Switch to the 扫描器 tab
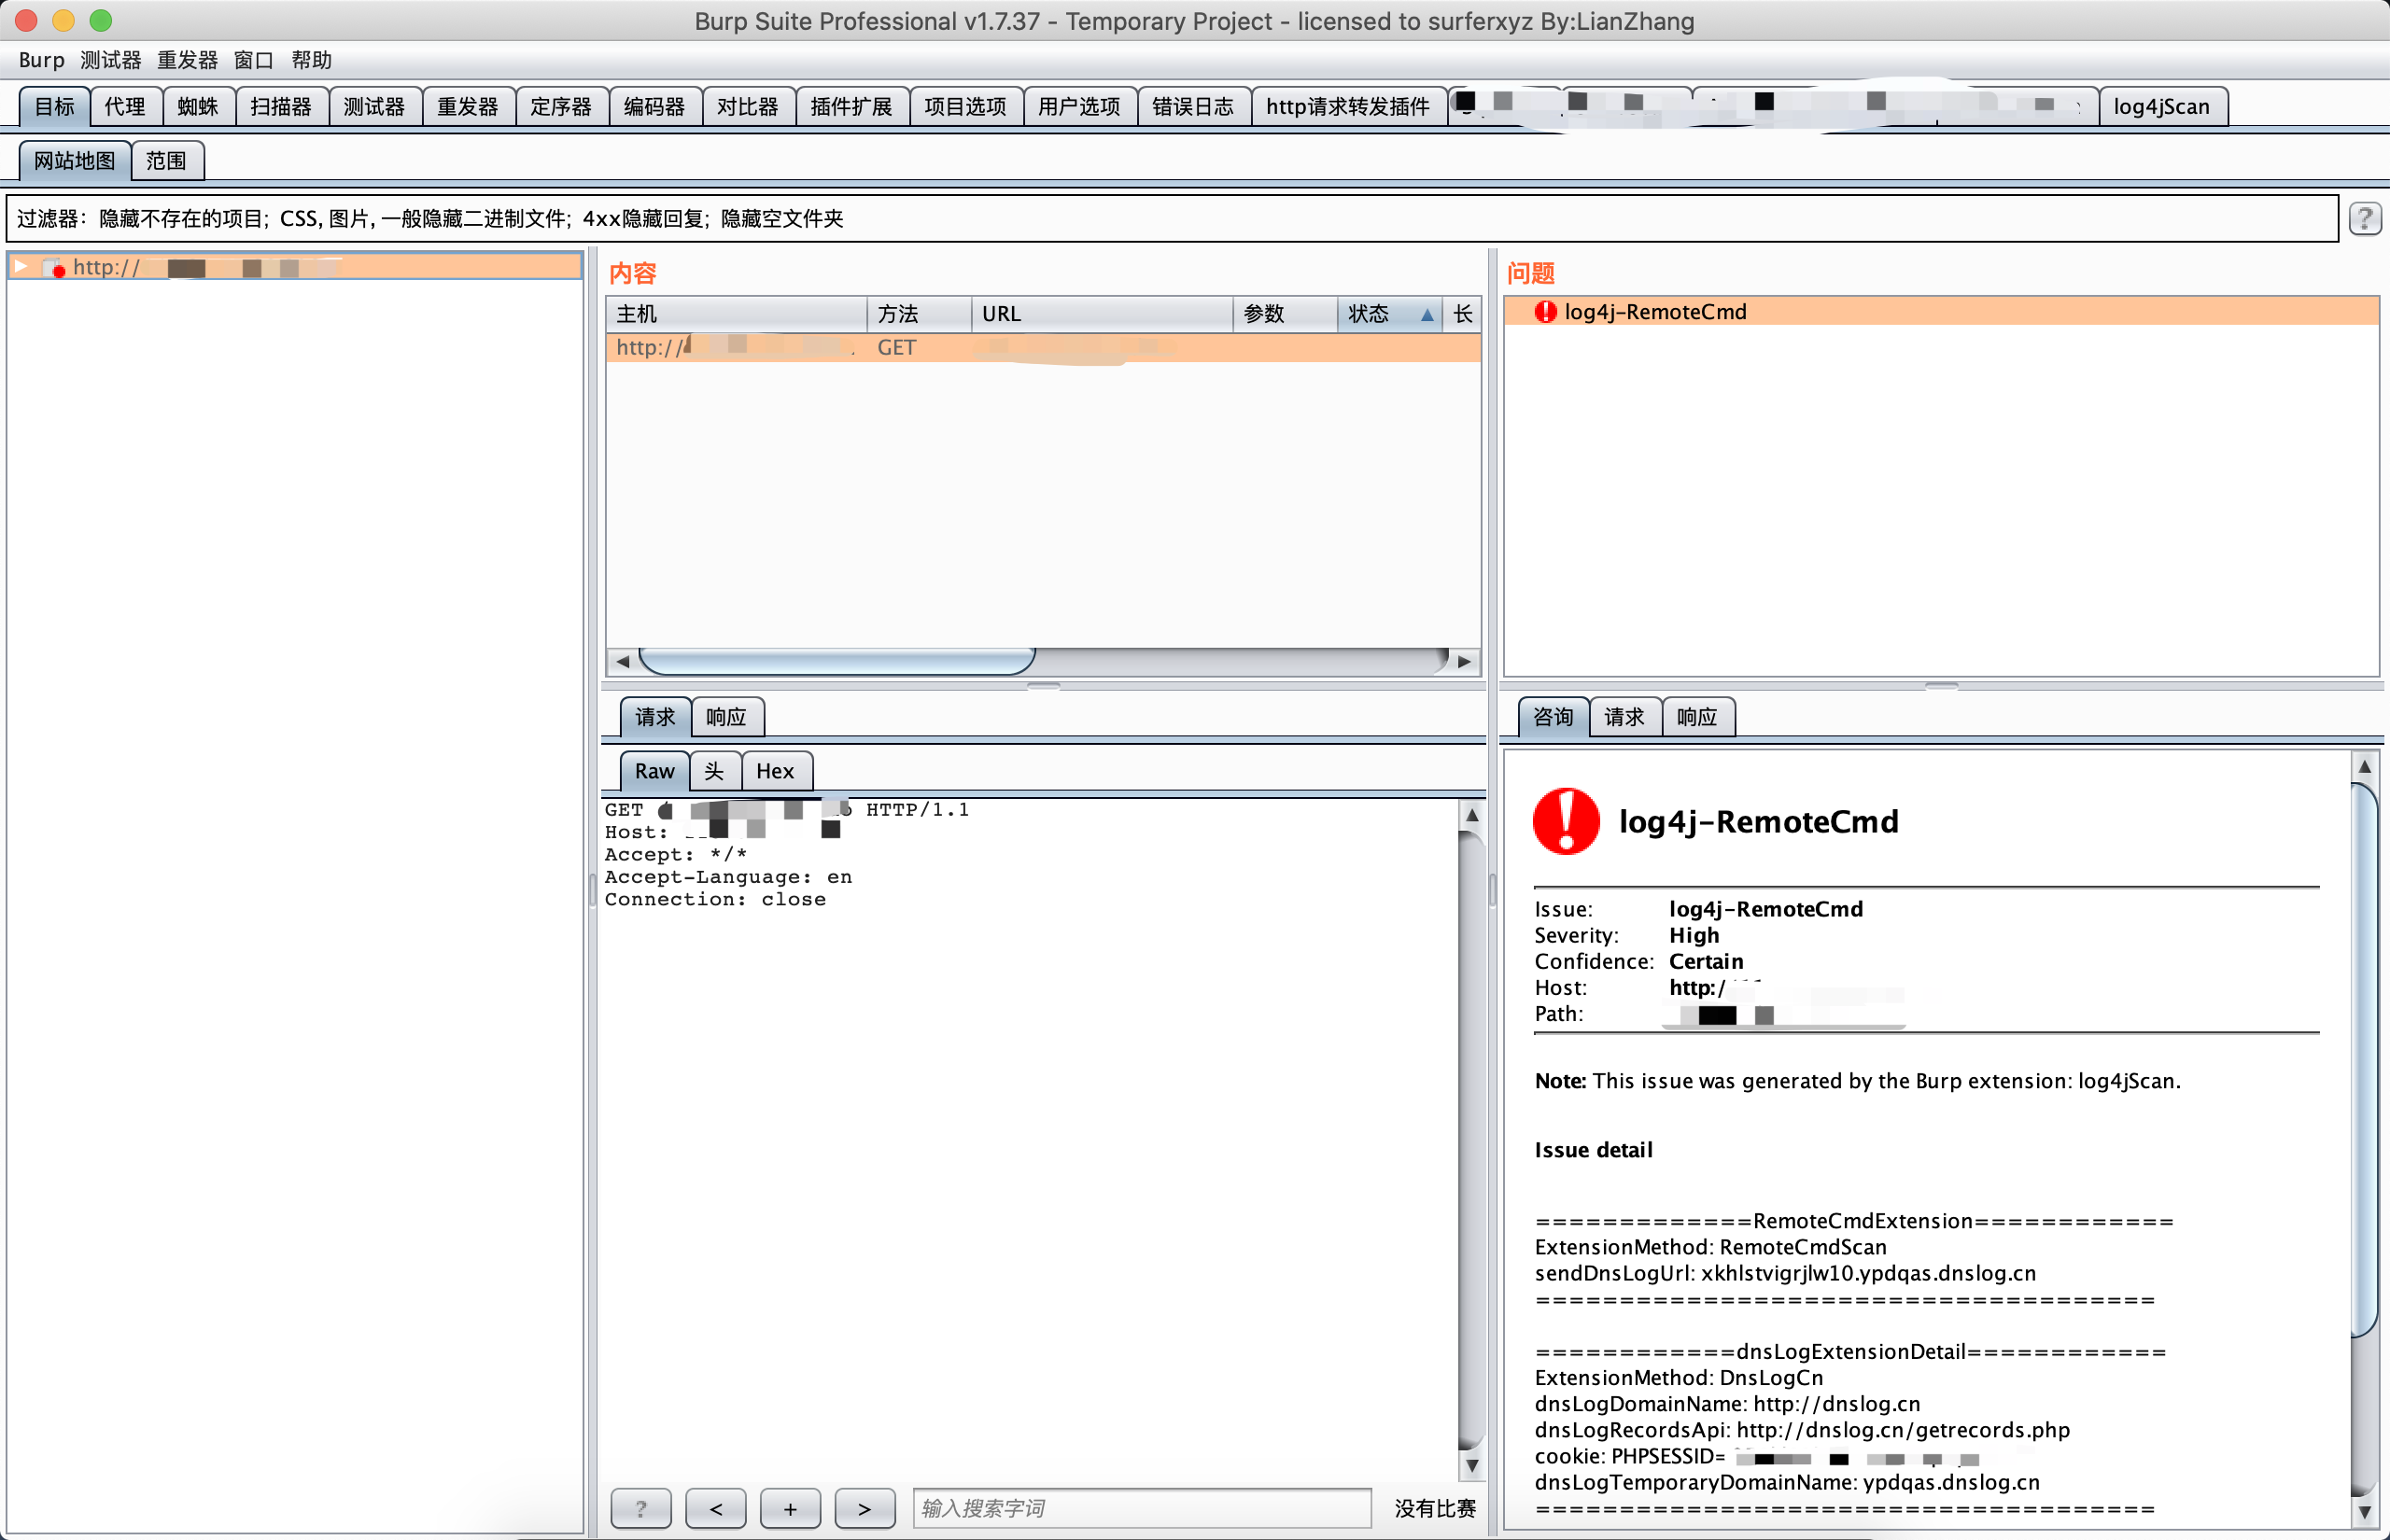Screen dimensions: 2390x1540 (281, 106)
